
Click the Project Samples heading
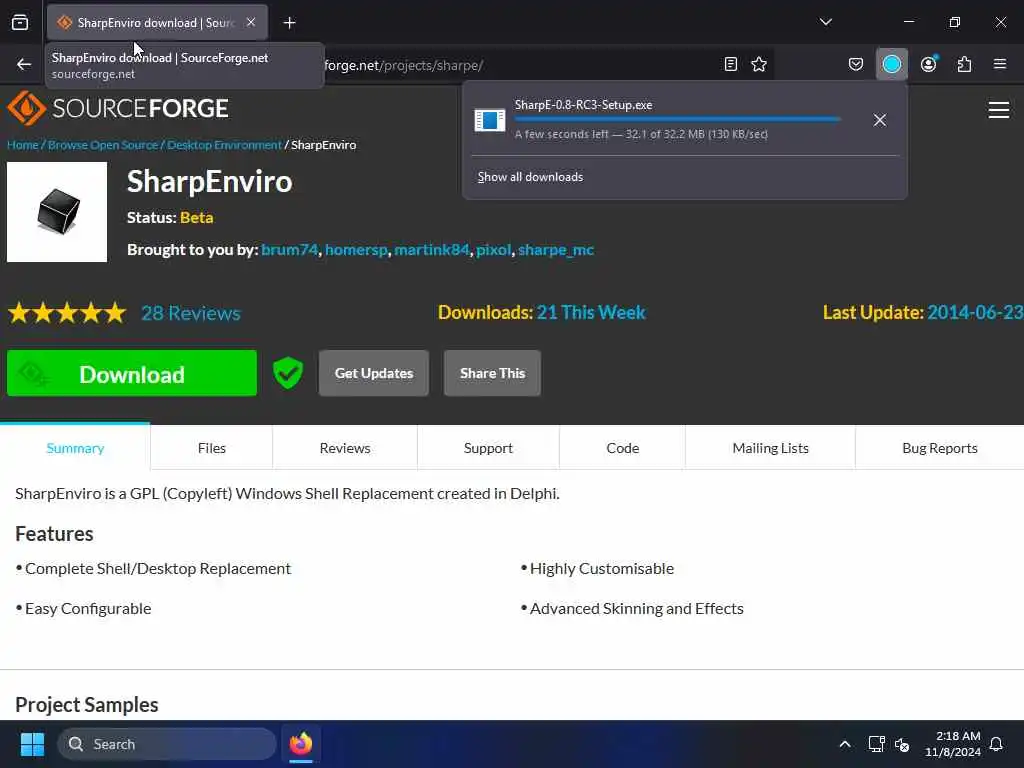87,705
